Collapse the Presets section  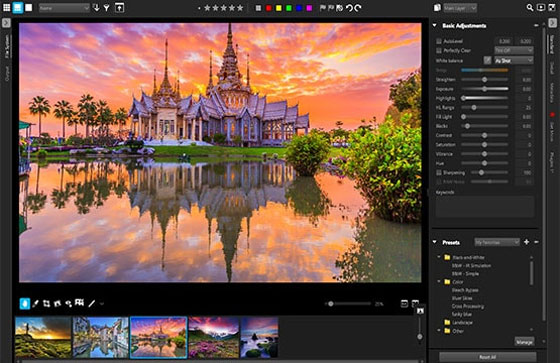(435, 242)
